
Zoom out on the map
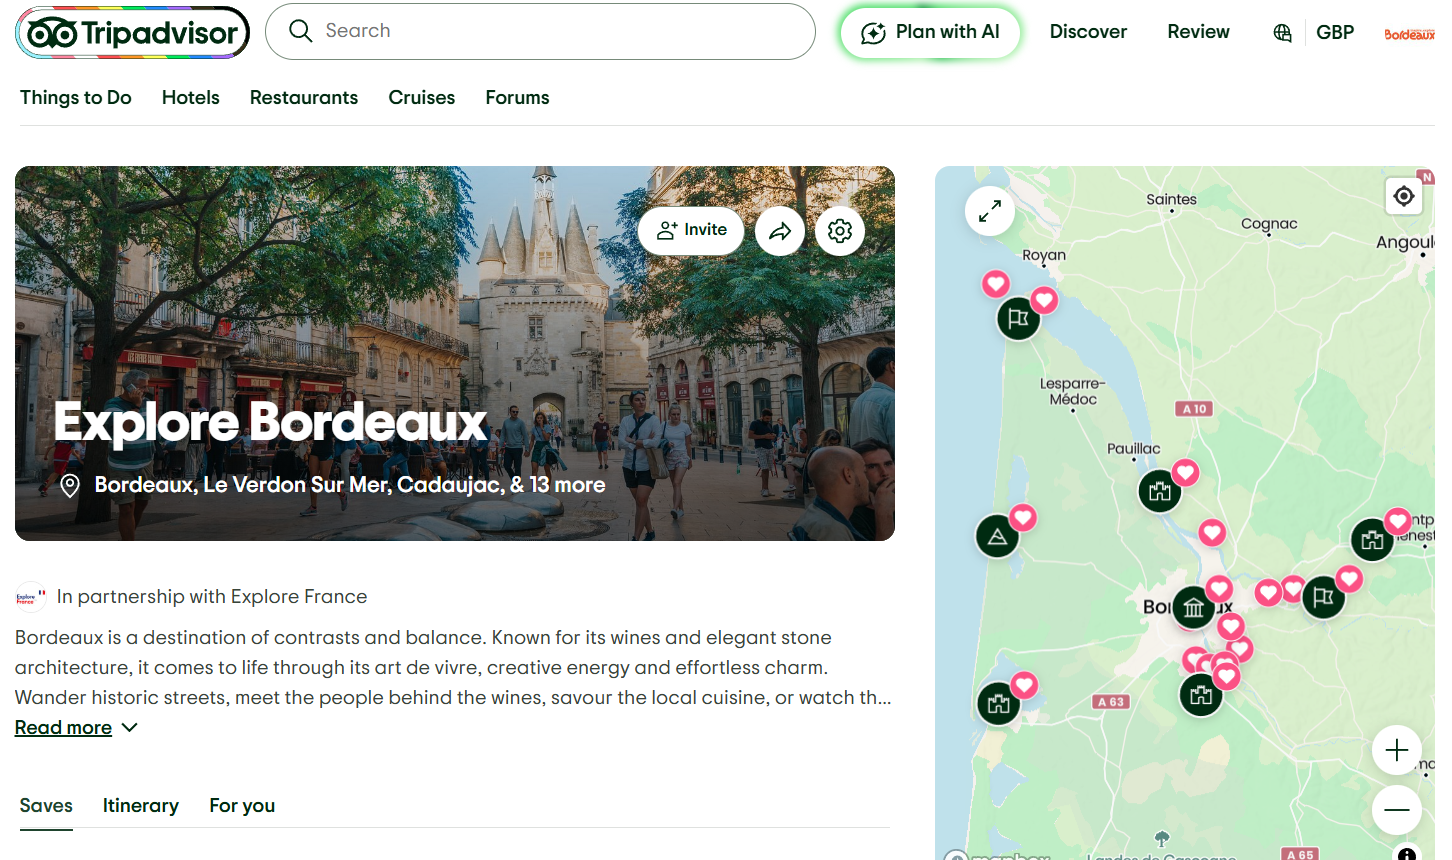(x=1397, y=810)
